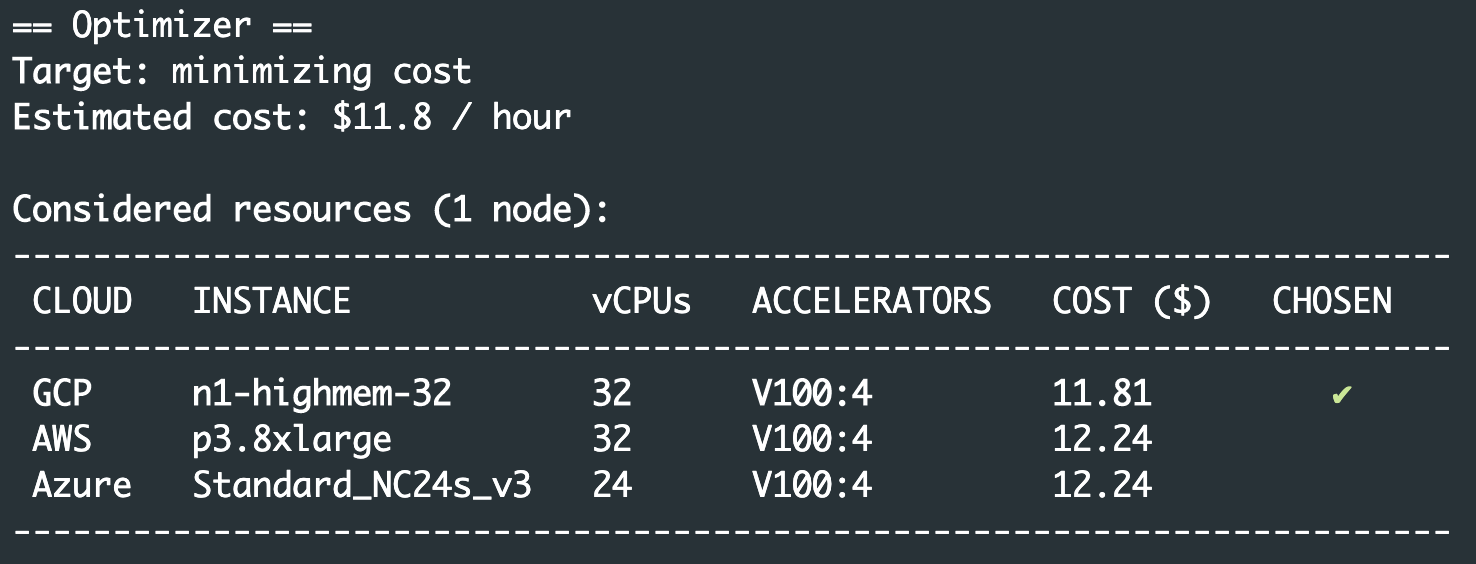Select the GCP cloud entry
This screenshot has width=1476, height=564.
click(62, 393)
